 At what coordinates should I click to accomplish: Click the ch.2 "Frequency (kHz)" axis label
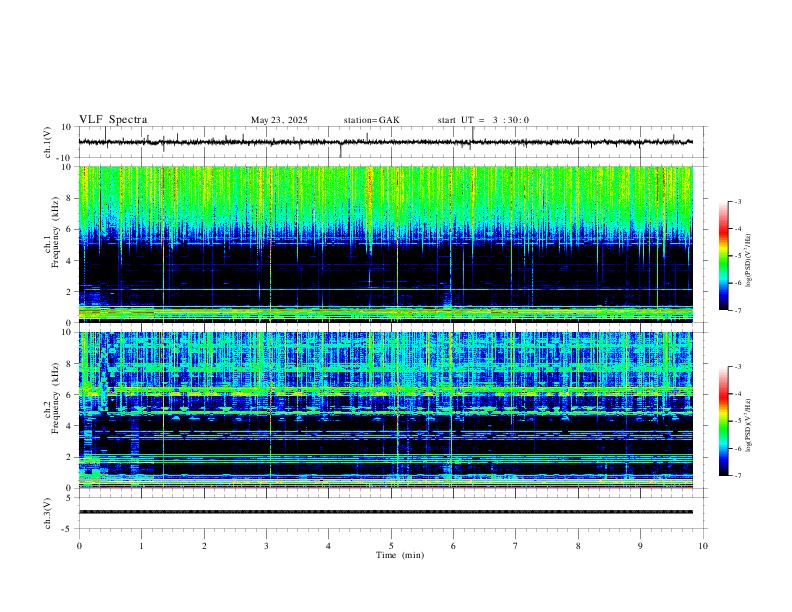(55, 398)
